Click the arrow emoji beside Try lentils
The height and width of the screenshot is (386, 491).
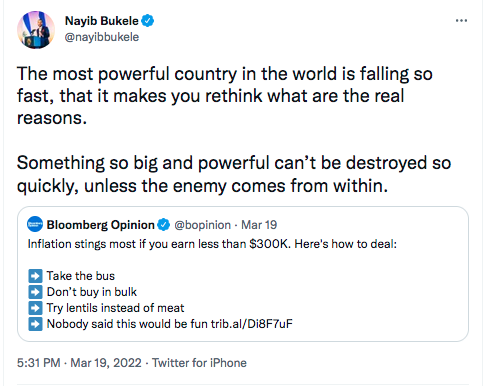[x=35, y=308]
